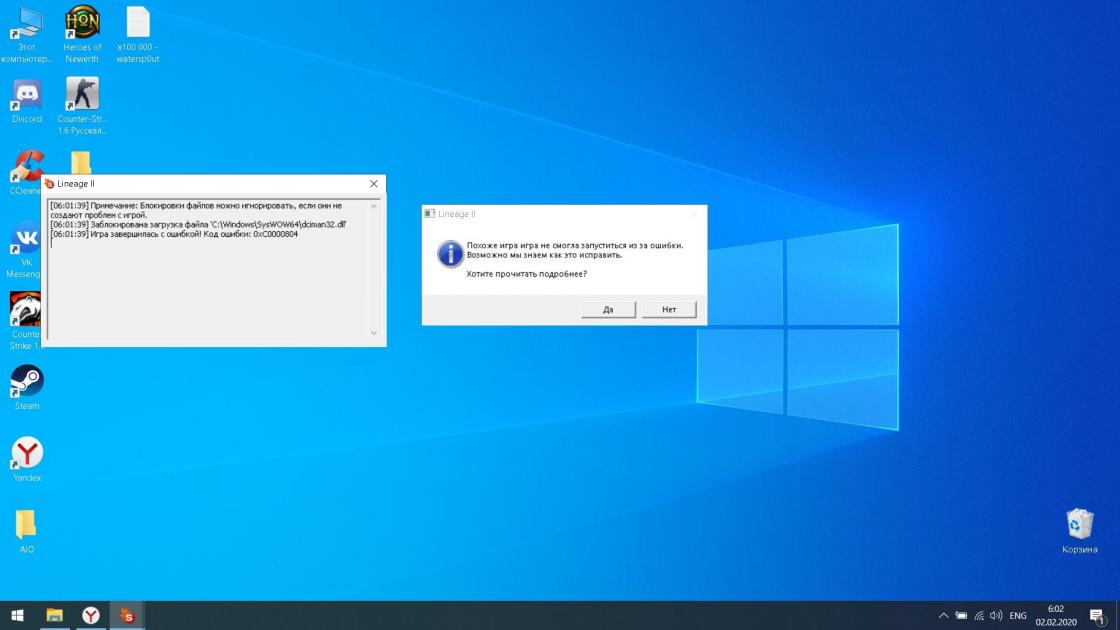This screenshot has height=630, width=1120.
Task: Open File Explorer from the taskbar
Action: point(55,615)
